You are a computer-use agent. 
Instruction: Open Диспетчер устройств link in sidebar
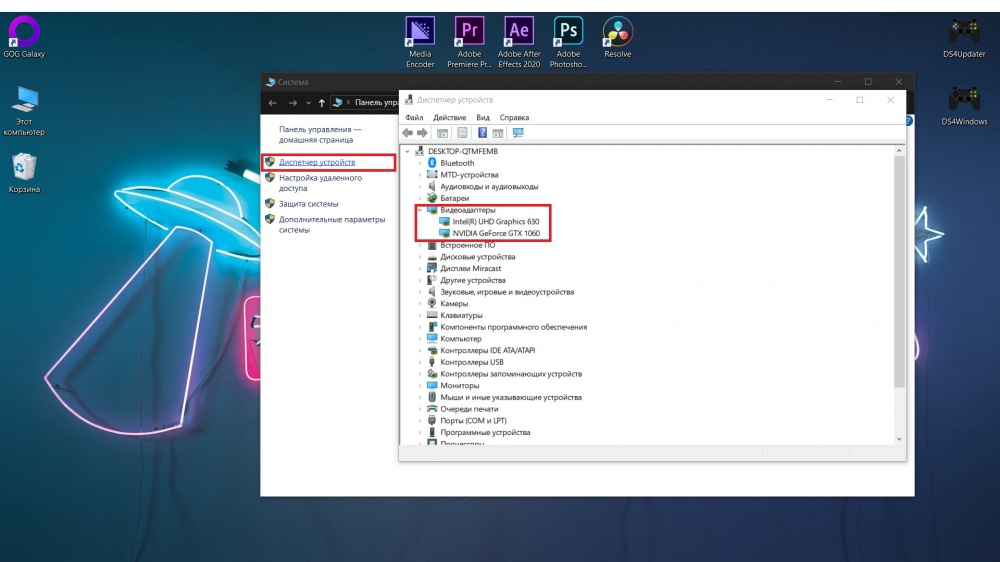pos(317,162)
